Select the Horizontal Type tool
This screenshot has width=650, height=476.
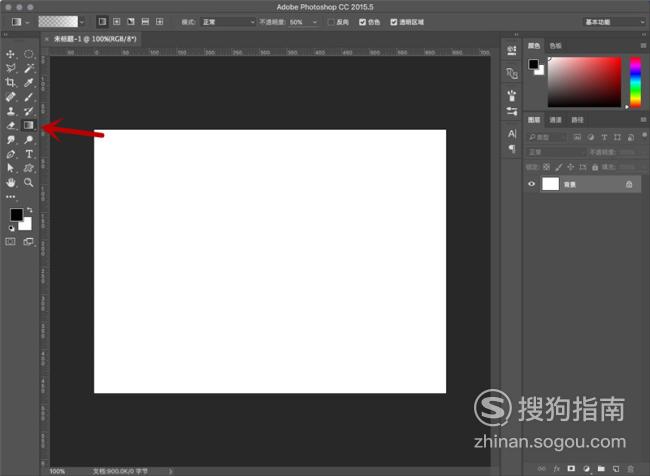pos(29,154)
